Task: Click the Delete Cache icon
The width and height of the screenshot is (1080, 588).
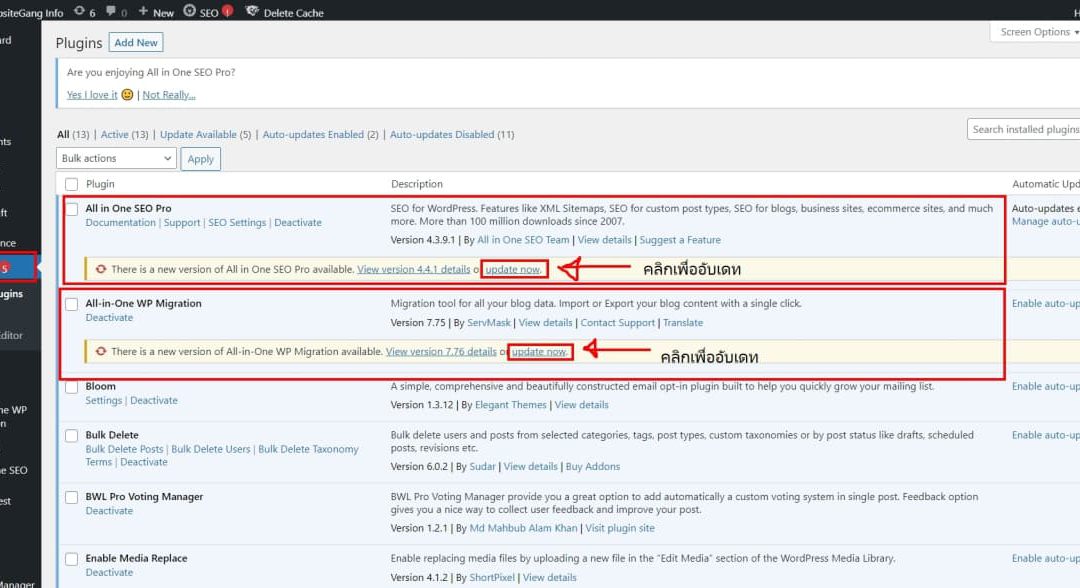Action: (252, 11)
